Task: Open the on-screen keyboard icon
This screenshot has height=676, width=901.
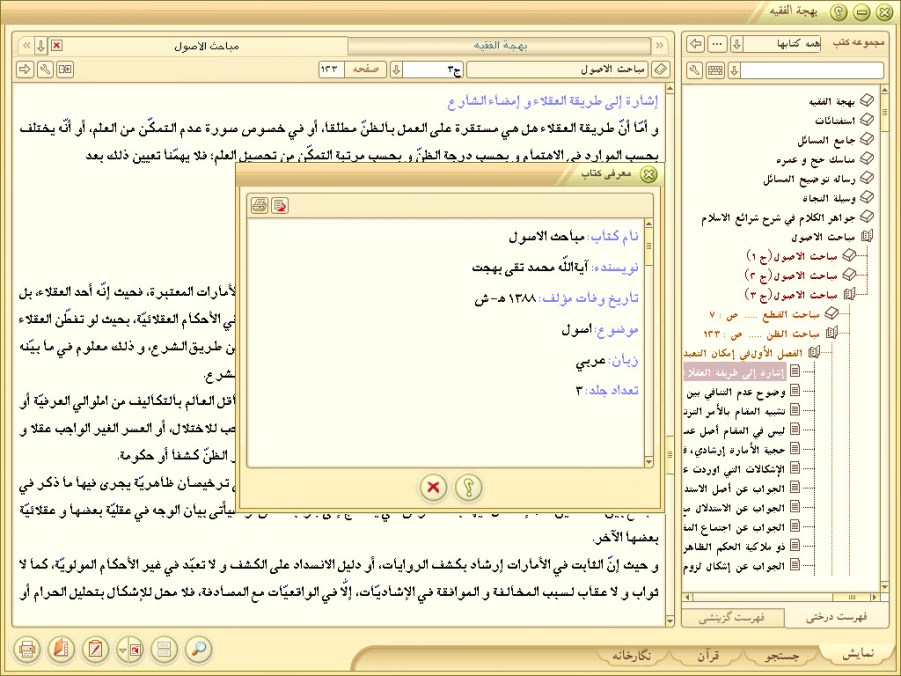Action: point(715,71)
